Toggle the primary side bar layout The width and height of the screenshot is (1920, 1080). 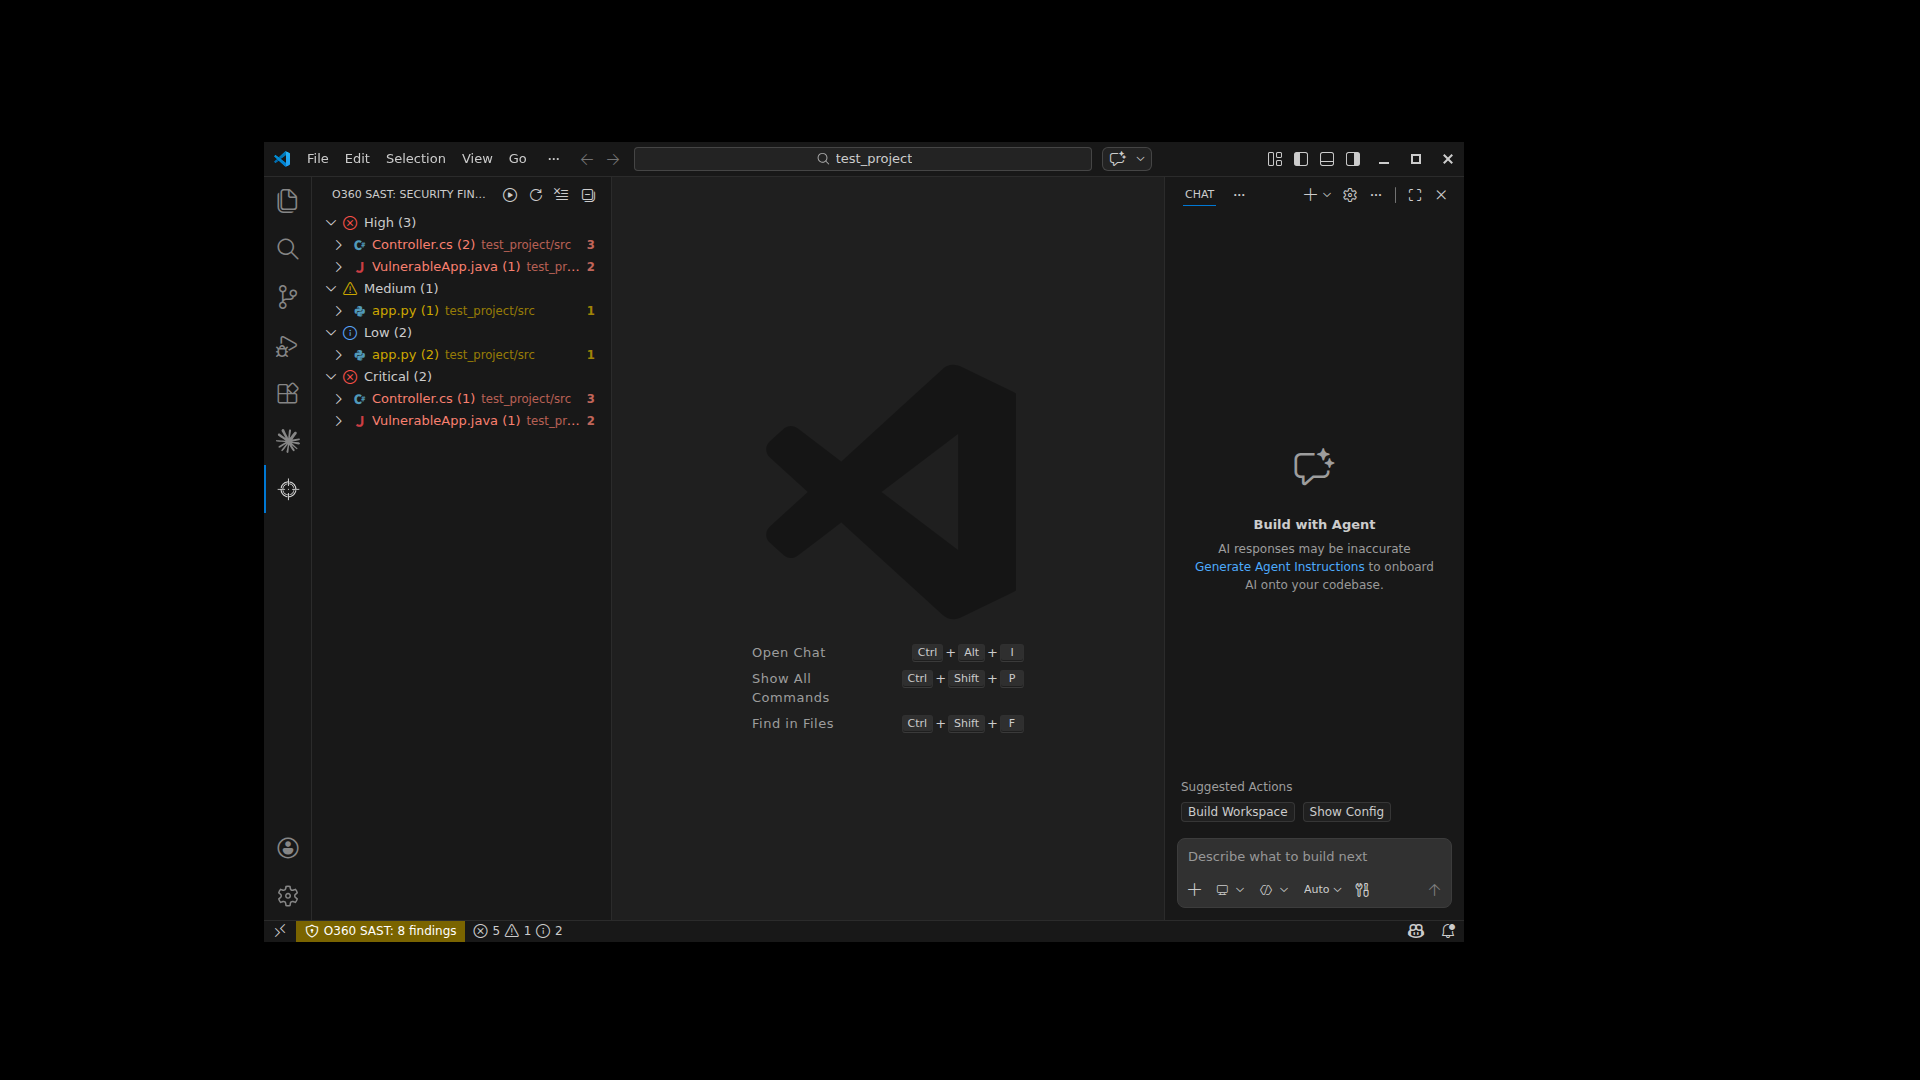point(1301,159)
